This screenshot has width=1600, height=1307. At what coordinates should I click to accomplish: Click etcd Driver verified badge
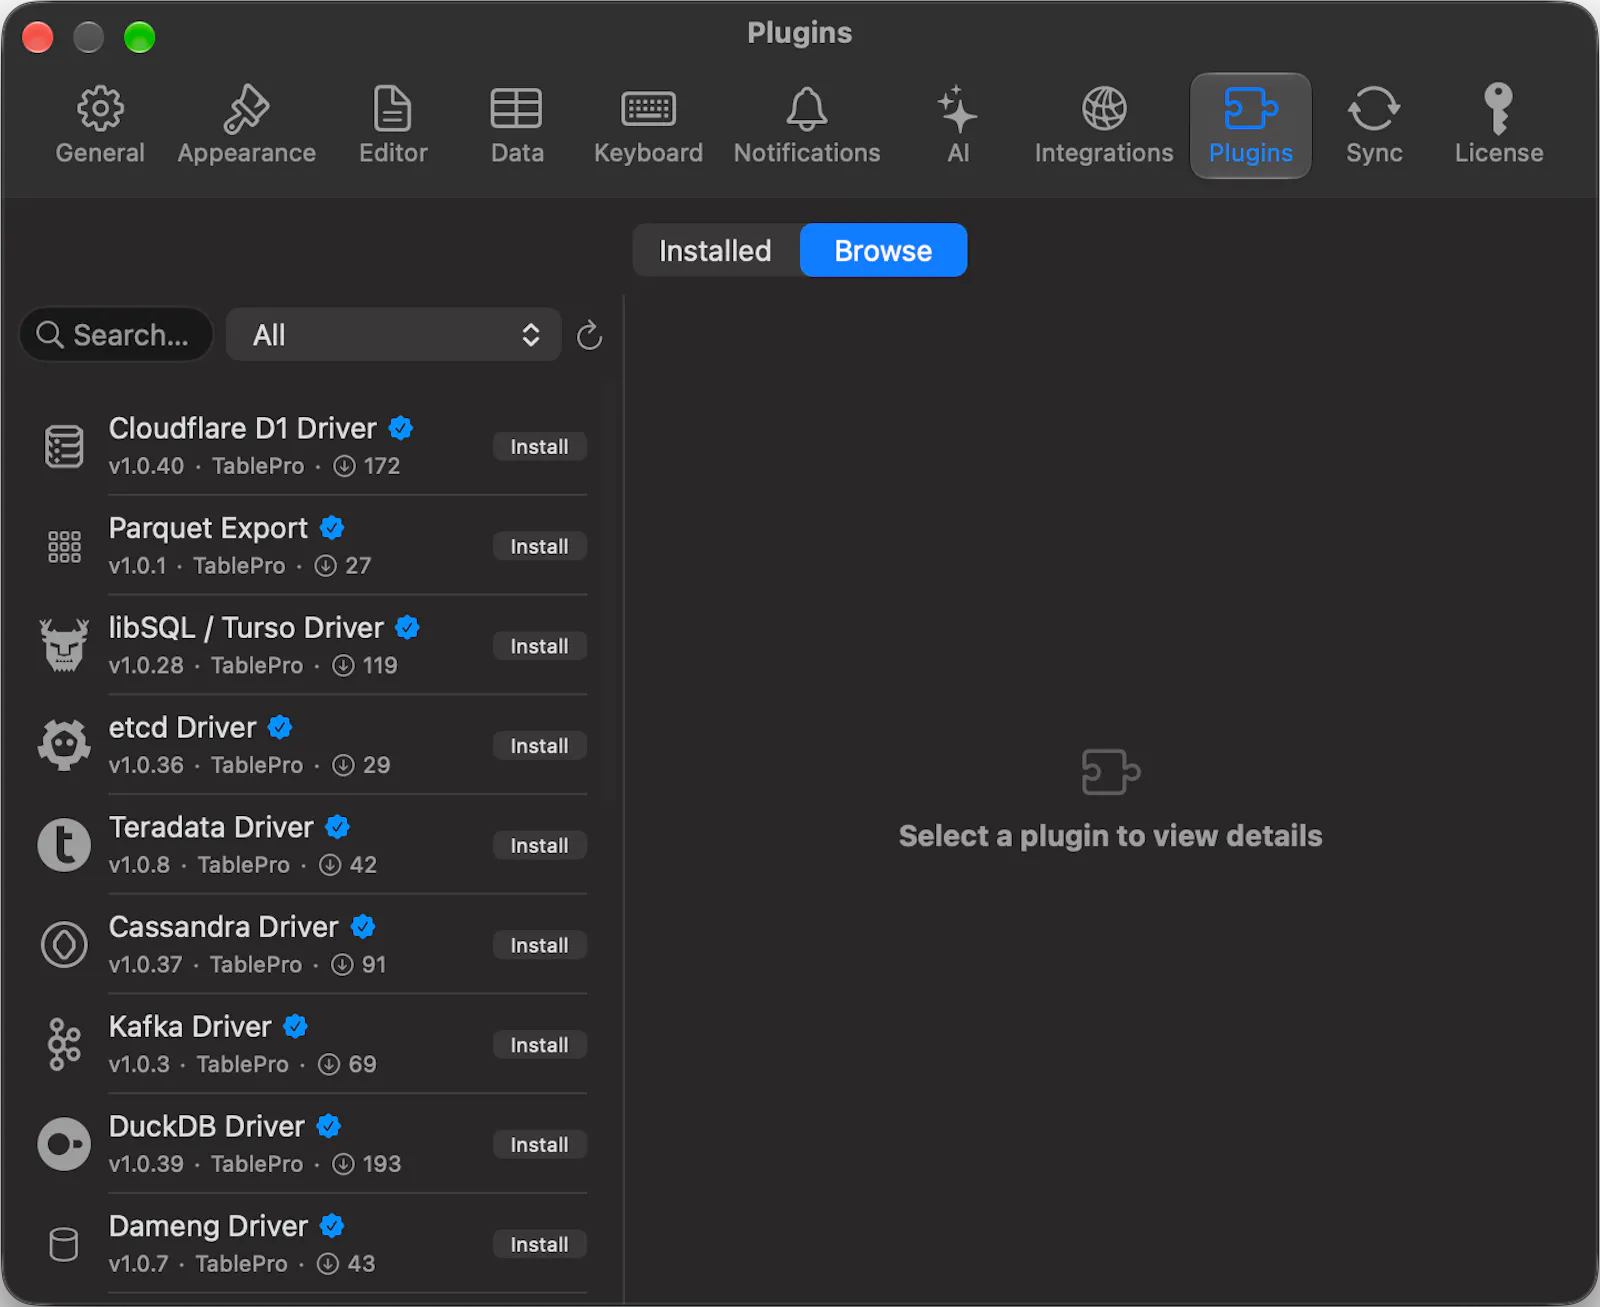pyautogui.click(x=280, y=727)
